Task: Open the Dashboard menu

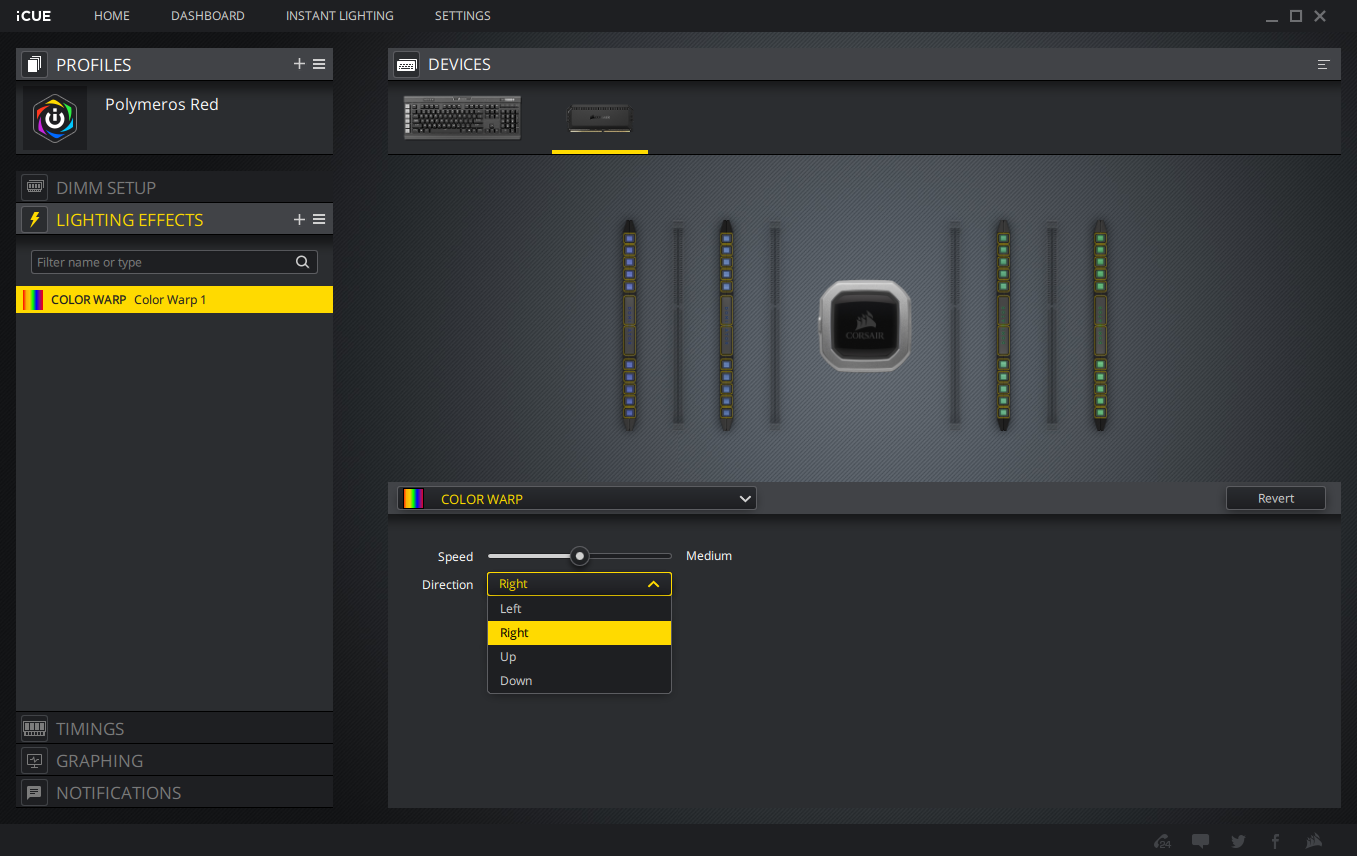Action: 208,16
